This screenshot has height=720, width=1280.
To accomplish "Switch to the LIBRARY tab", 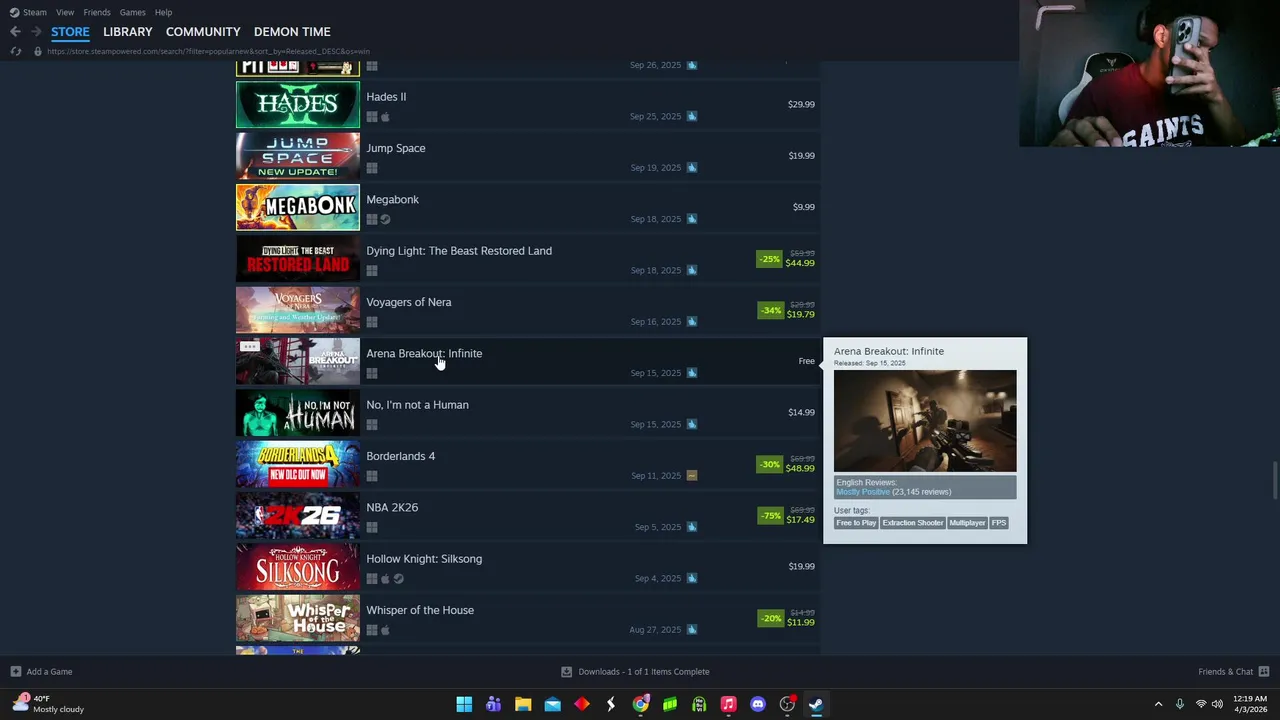I will tap(128, 32).
